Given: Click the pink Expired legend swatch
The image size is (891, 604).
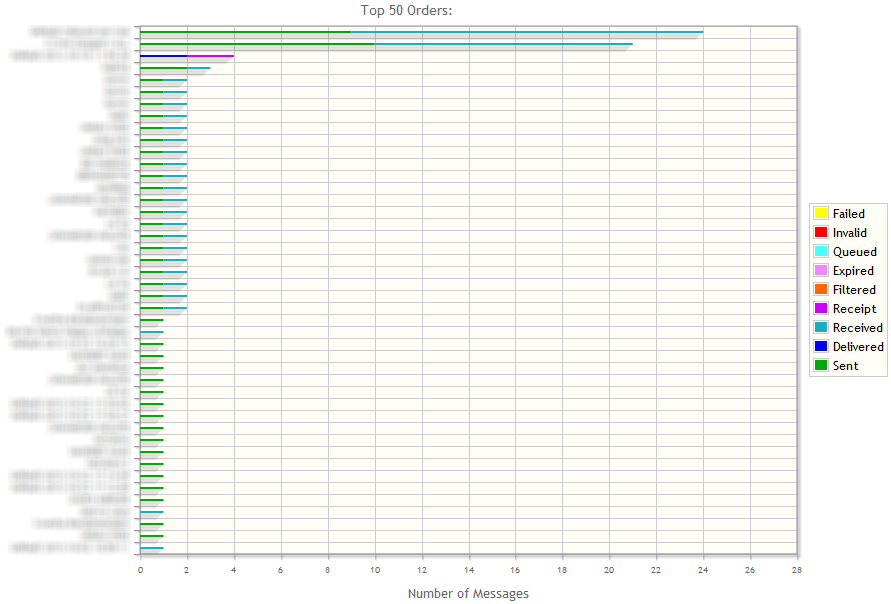Looking at the screenshot, I should 821,270.
